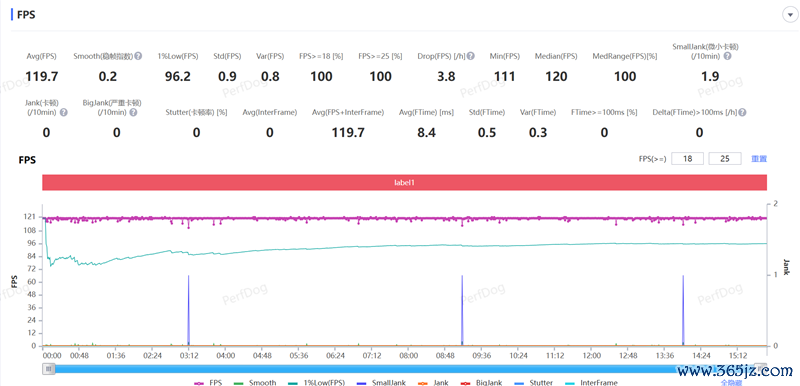Open help icon beside Jank(卡顿) (/10min)
The width and height of the screenshot is (800, 386).
(64, 112)
